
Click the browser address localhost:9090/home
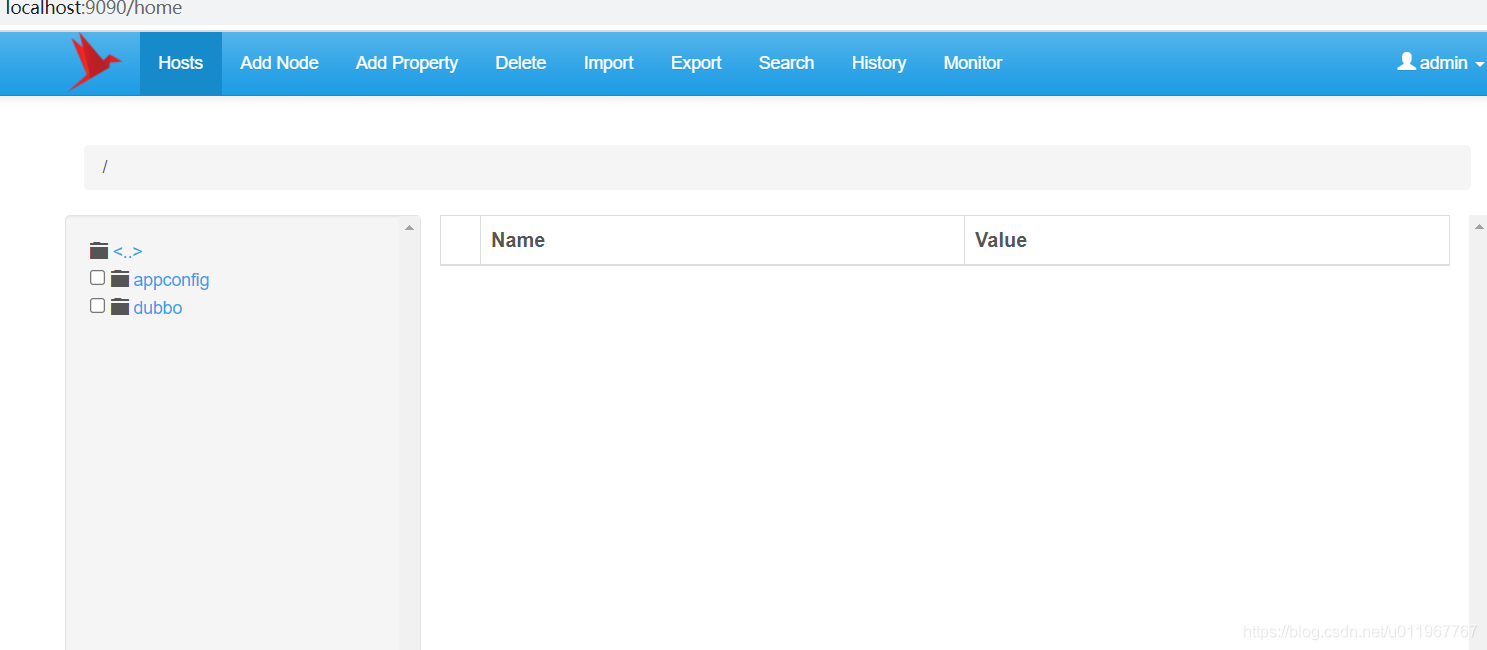click(94, 9)
